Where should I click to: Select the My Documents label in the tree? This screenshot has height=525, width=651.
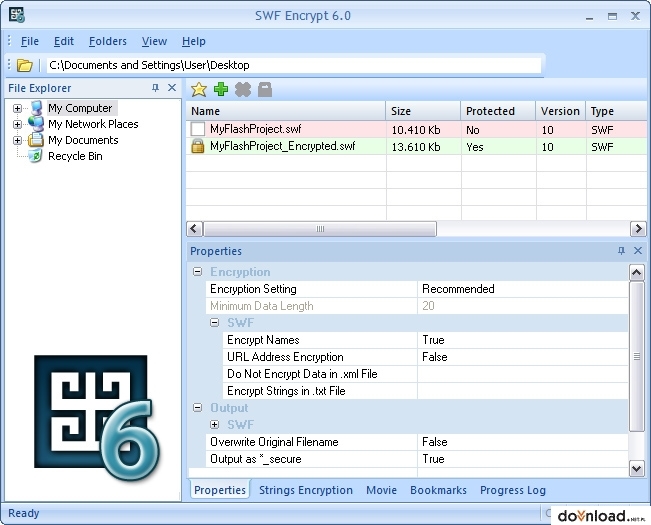tap(83, 140)
